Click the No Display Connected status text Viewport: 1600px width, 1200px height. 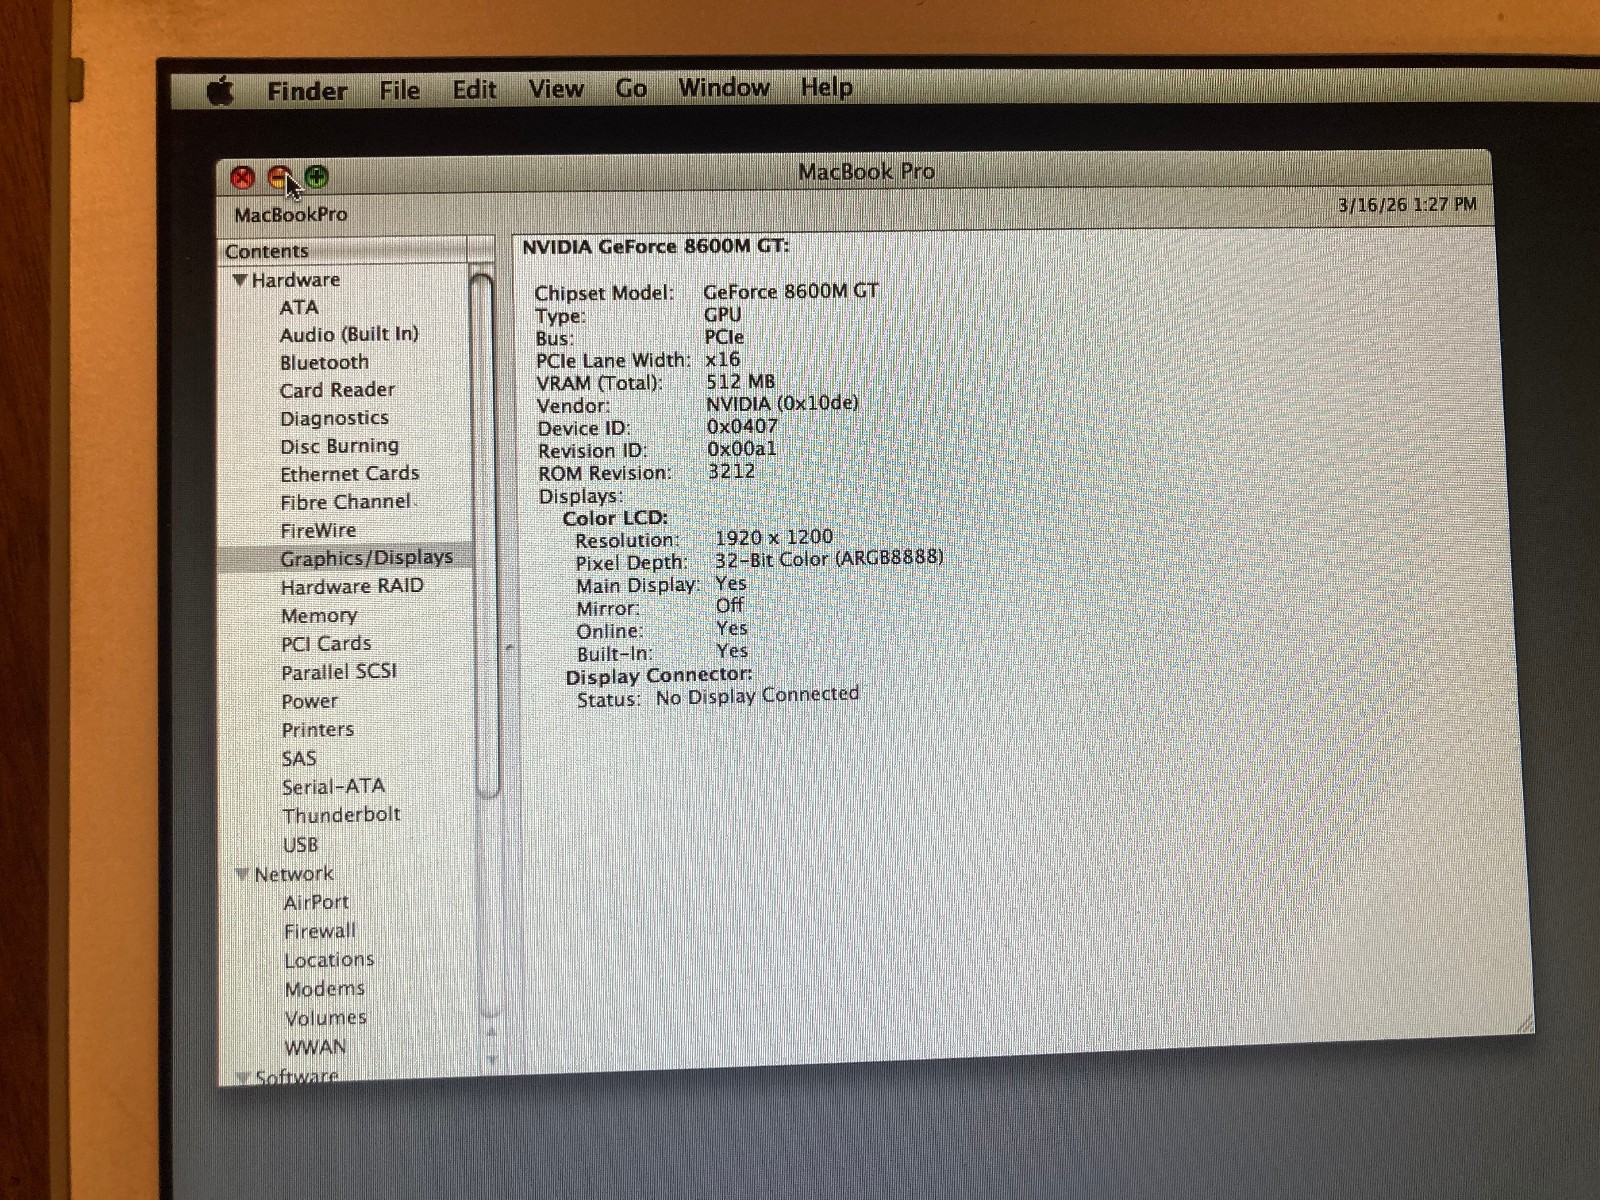coord(757,695)
